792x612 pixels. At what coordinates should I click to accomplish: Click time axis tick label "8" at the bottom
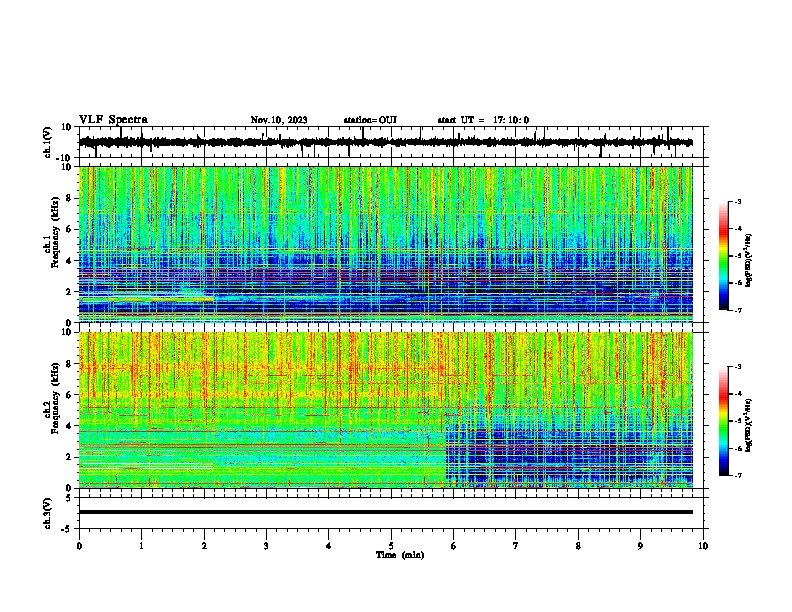(578, 546)
